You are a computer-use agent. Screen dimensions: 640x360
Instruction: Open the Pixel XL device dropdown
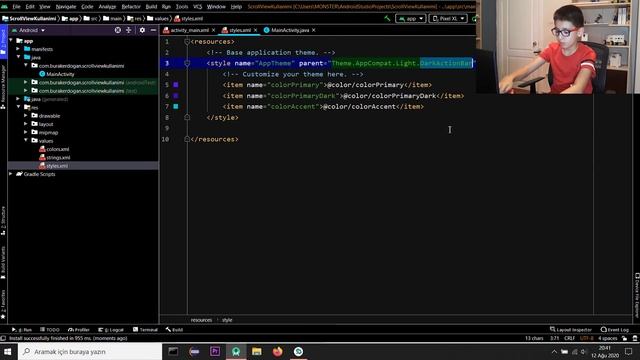448,18
